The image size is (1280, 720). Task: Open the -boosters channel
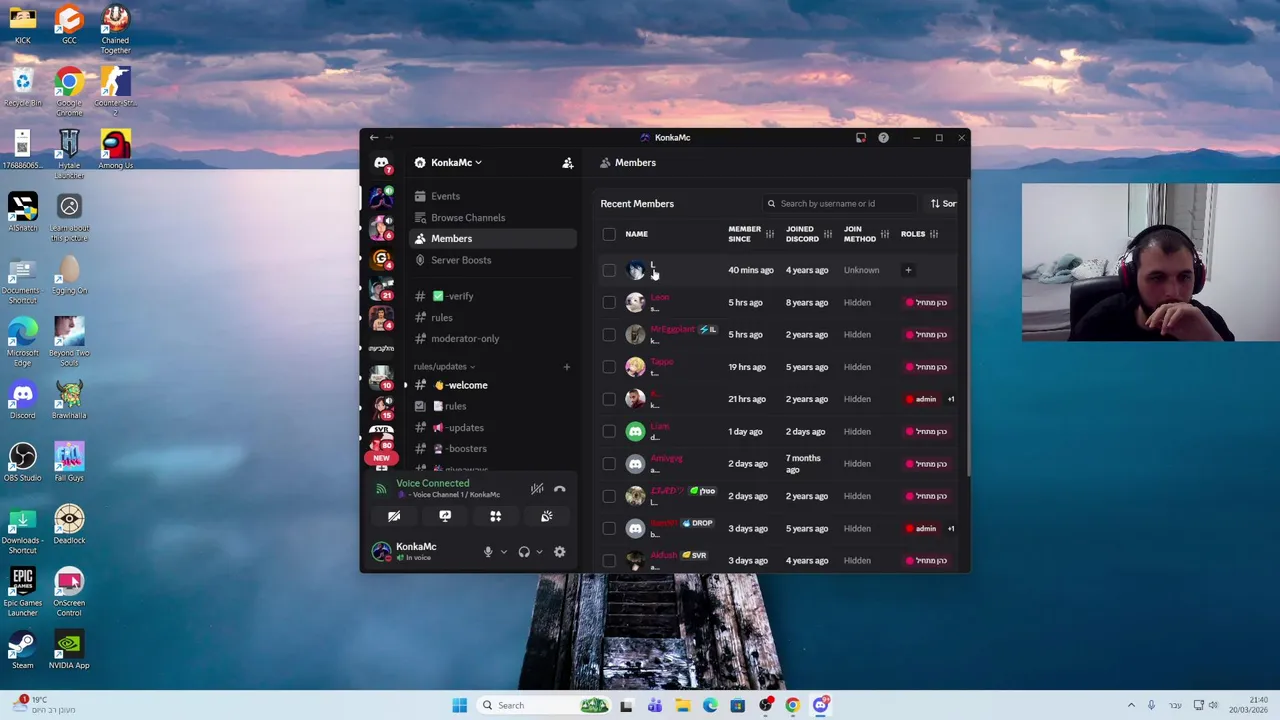[492, 449]
